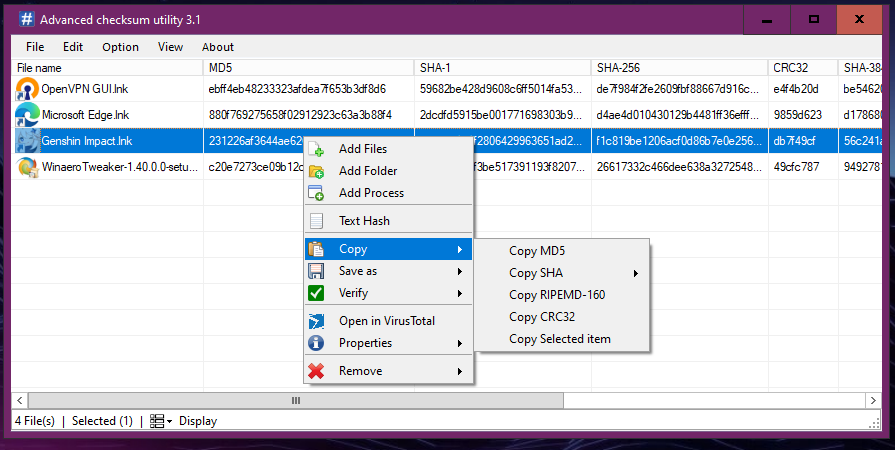The image size is (895, 450).
Task: Click the horizontal scrollbar thumb
Action: pos(295,400)
